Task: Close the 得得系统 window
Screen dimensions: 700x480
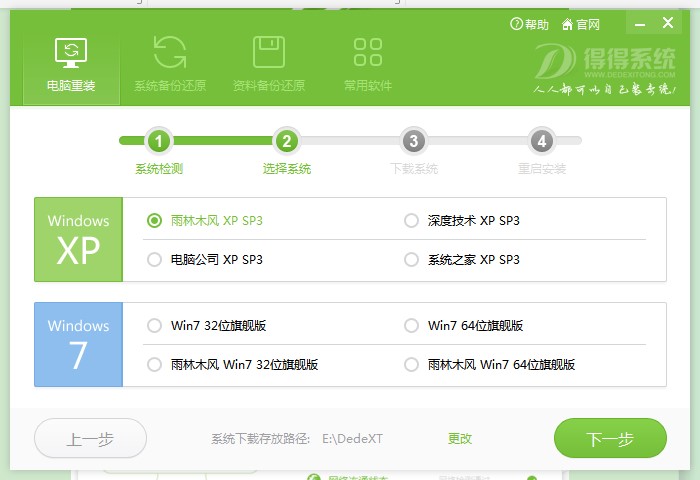Action: [x=668, y=23]
